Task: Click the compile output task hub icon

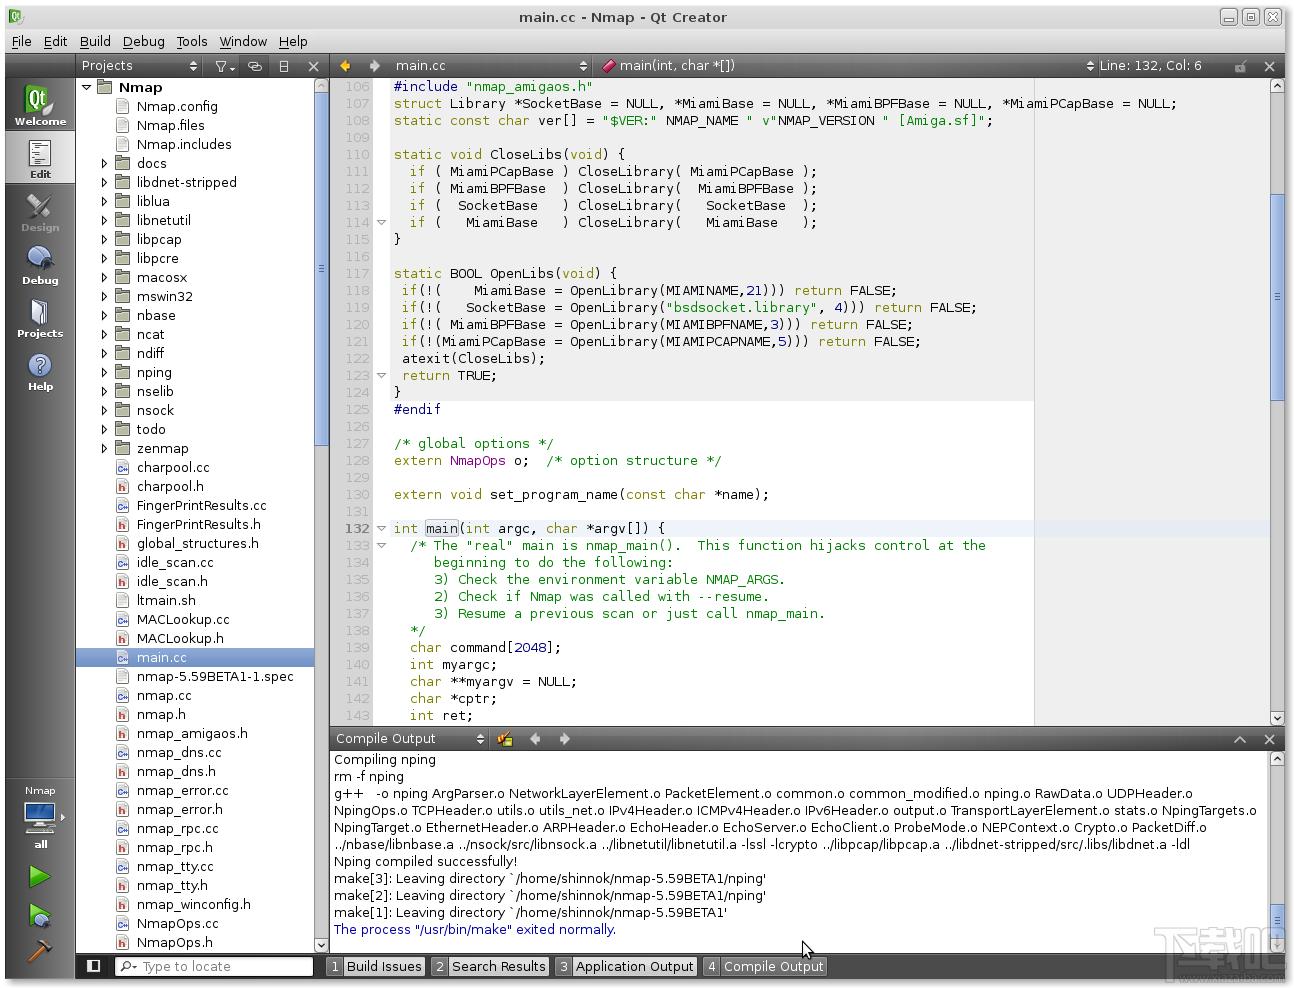Action: (x=505, y=739)
